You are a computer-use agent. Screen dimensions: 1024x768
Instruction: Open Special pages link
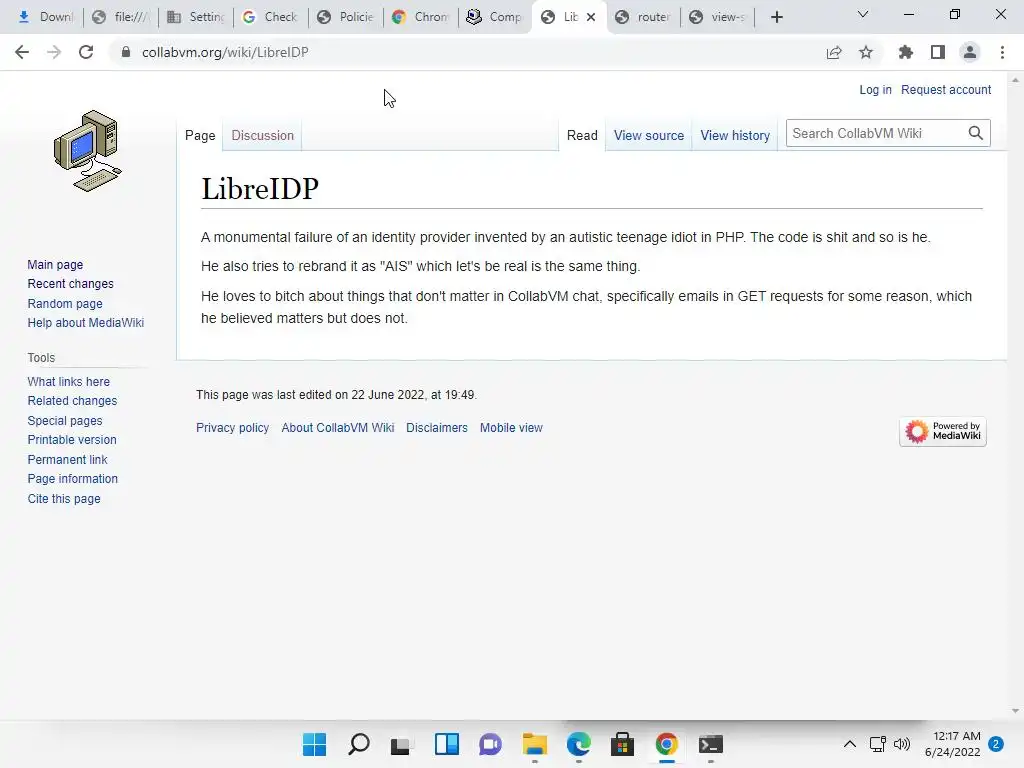tap(65, 421)
